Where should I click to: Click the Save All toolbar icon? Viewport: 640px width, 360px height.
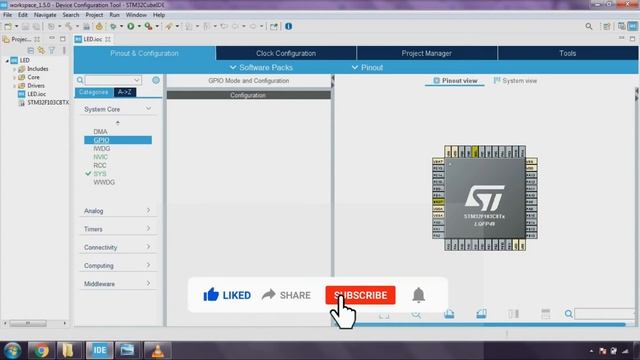(x=36, y=26)
